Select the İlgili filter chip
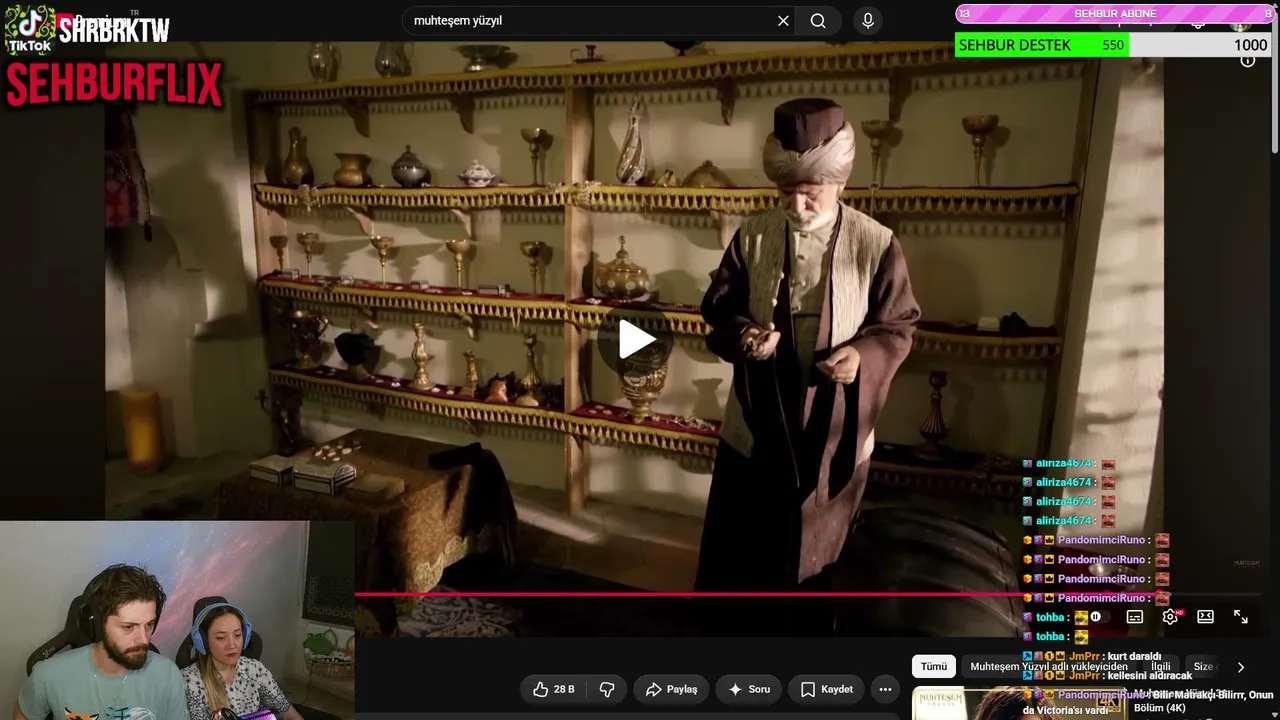 (1161, 667)
